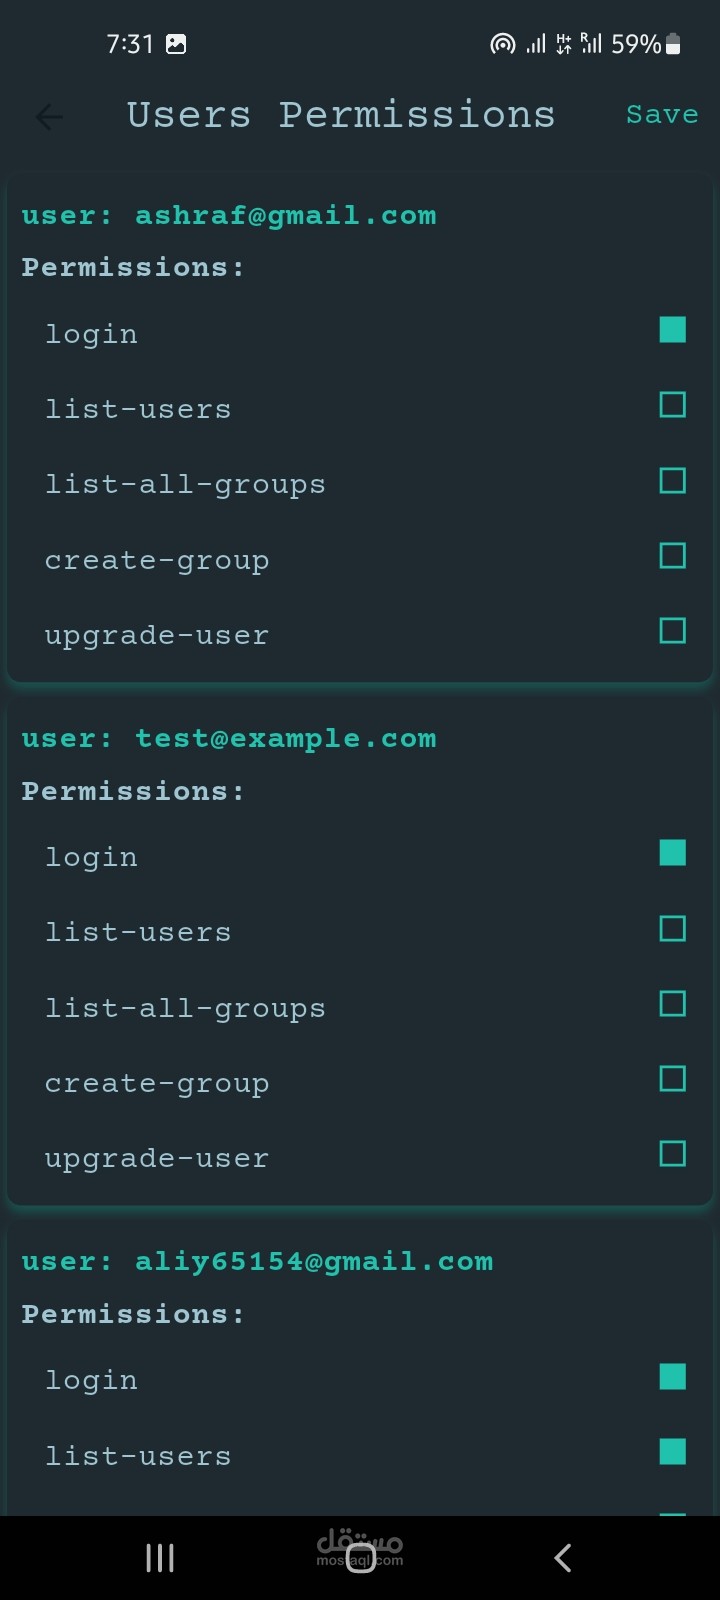
Task: Enable create-group for test@example.com
Action: [673, 1079]
